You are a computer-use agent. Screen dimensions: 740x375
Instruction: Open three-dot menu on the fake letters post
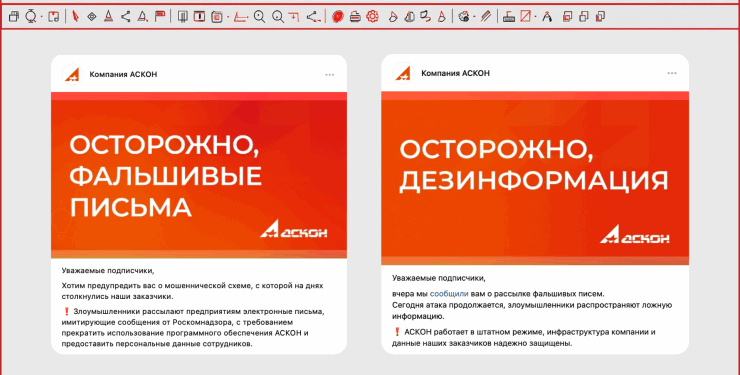(x=329, y=75)
